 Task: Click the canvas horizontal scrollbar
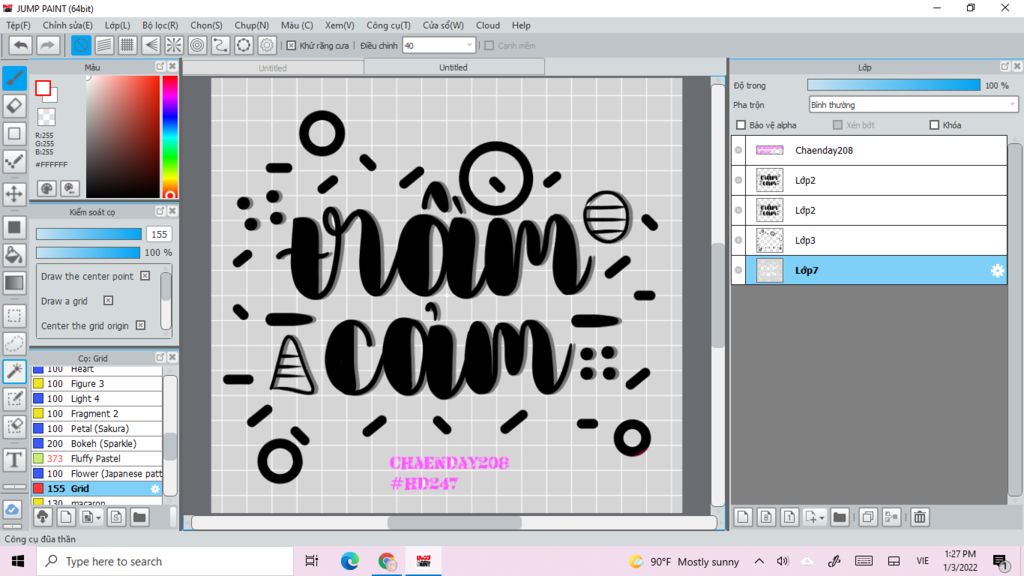click(x=455, y=522)
